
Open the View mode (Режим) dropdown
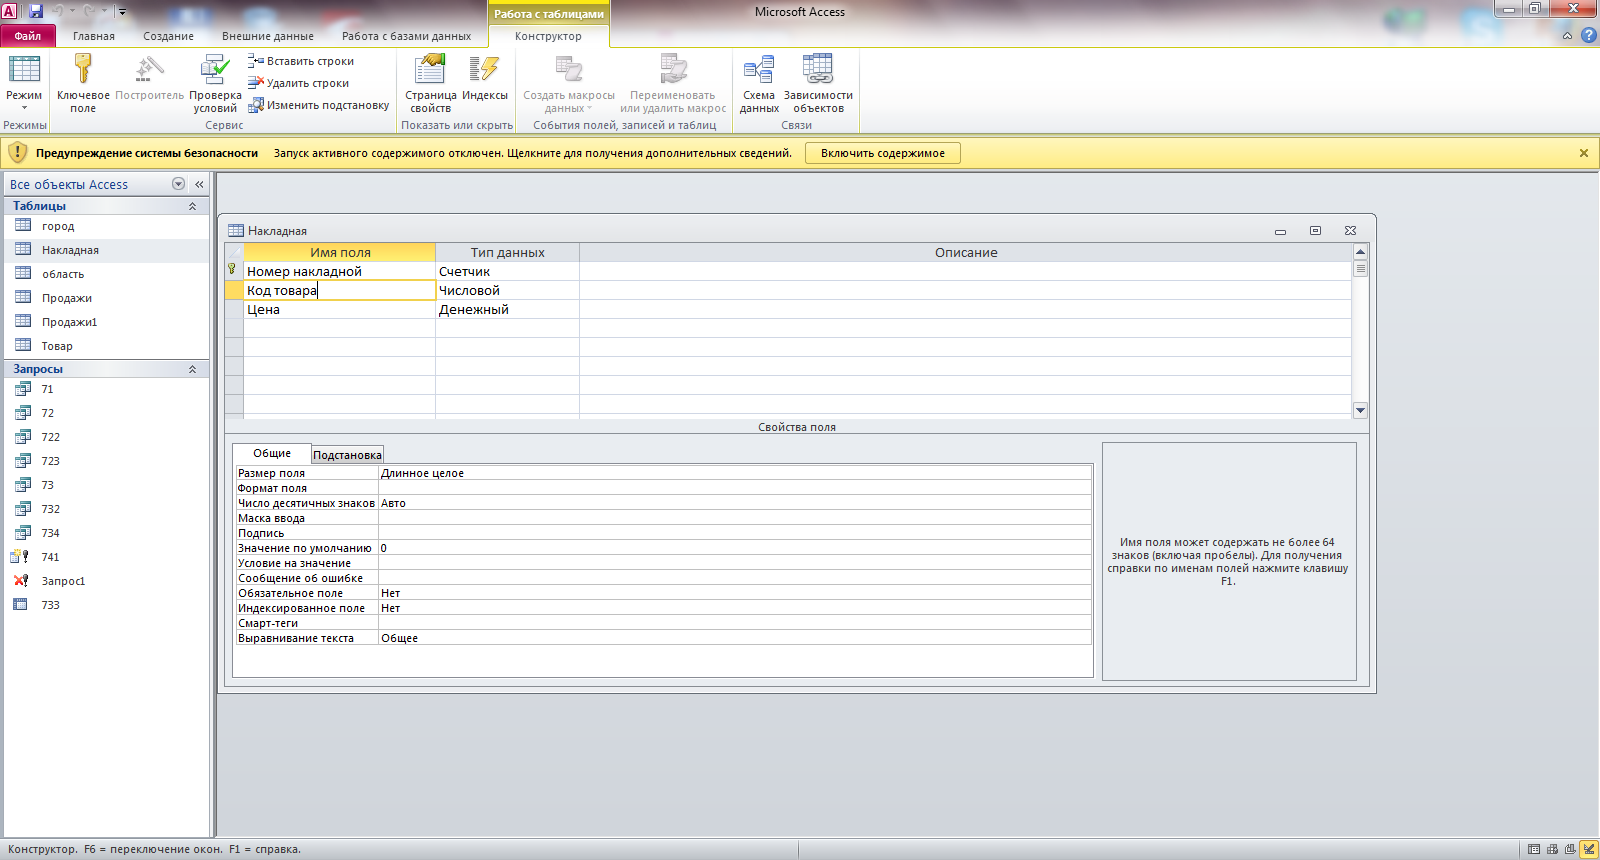click(x=24, y=101)
